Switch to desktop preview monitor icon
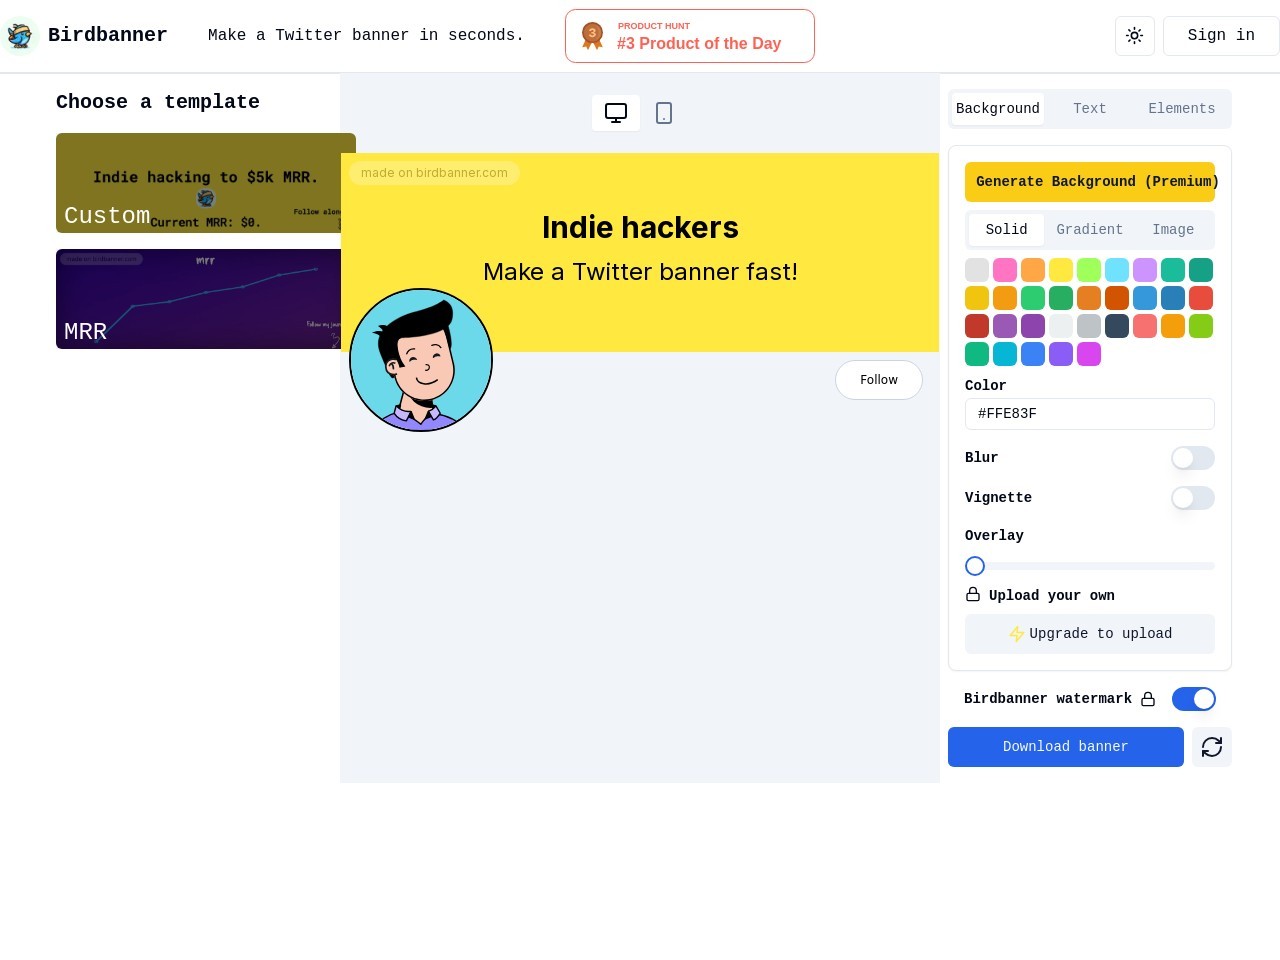 pyautogui.click(x=616, y=113)
